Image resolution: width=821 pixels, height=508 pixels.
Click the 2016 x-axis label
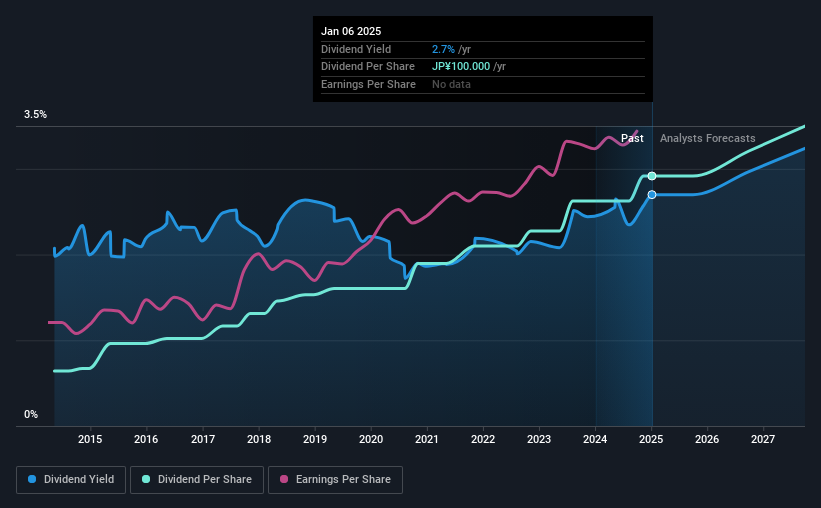tap(146, 439)
